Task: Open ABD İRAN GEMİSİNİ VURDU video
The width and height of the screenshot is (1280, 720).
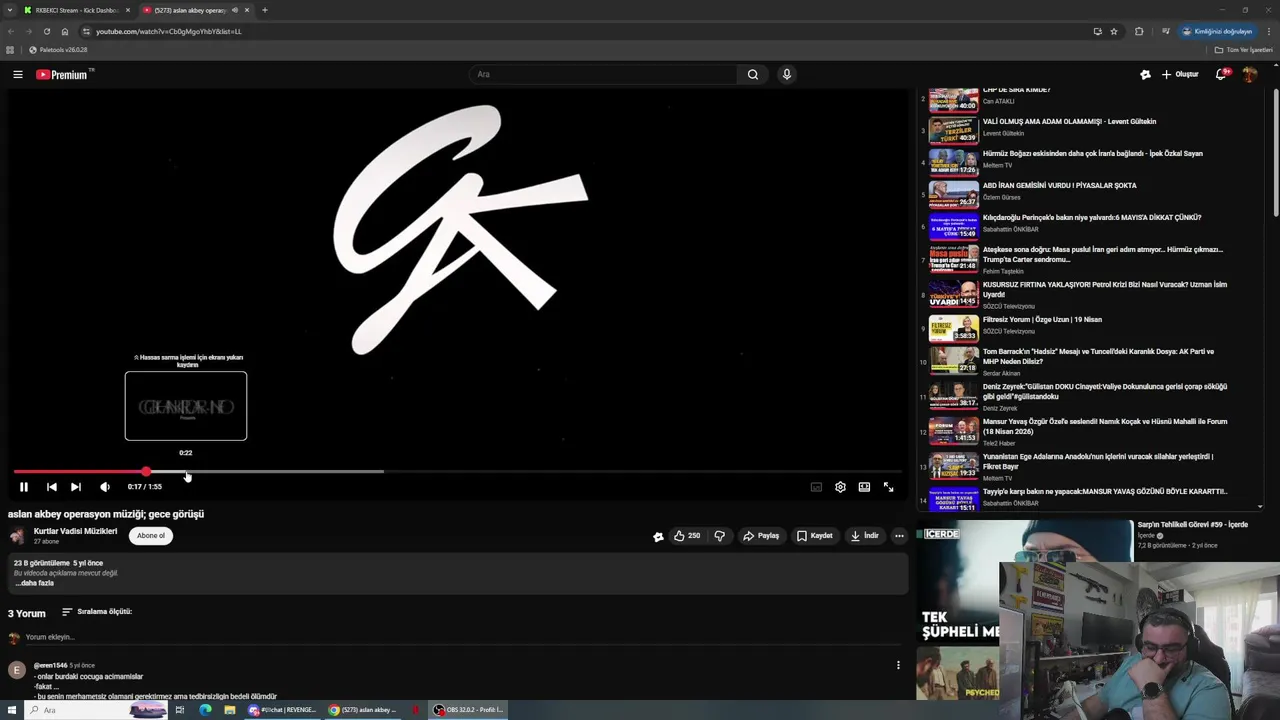Action: pyautogui.click(x=1059, y=186)
